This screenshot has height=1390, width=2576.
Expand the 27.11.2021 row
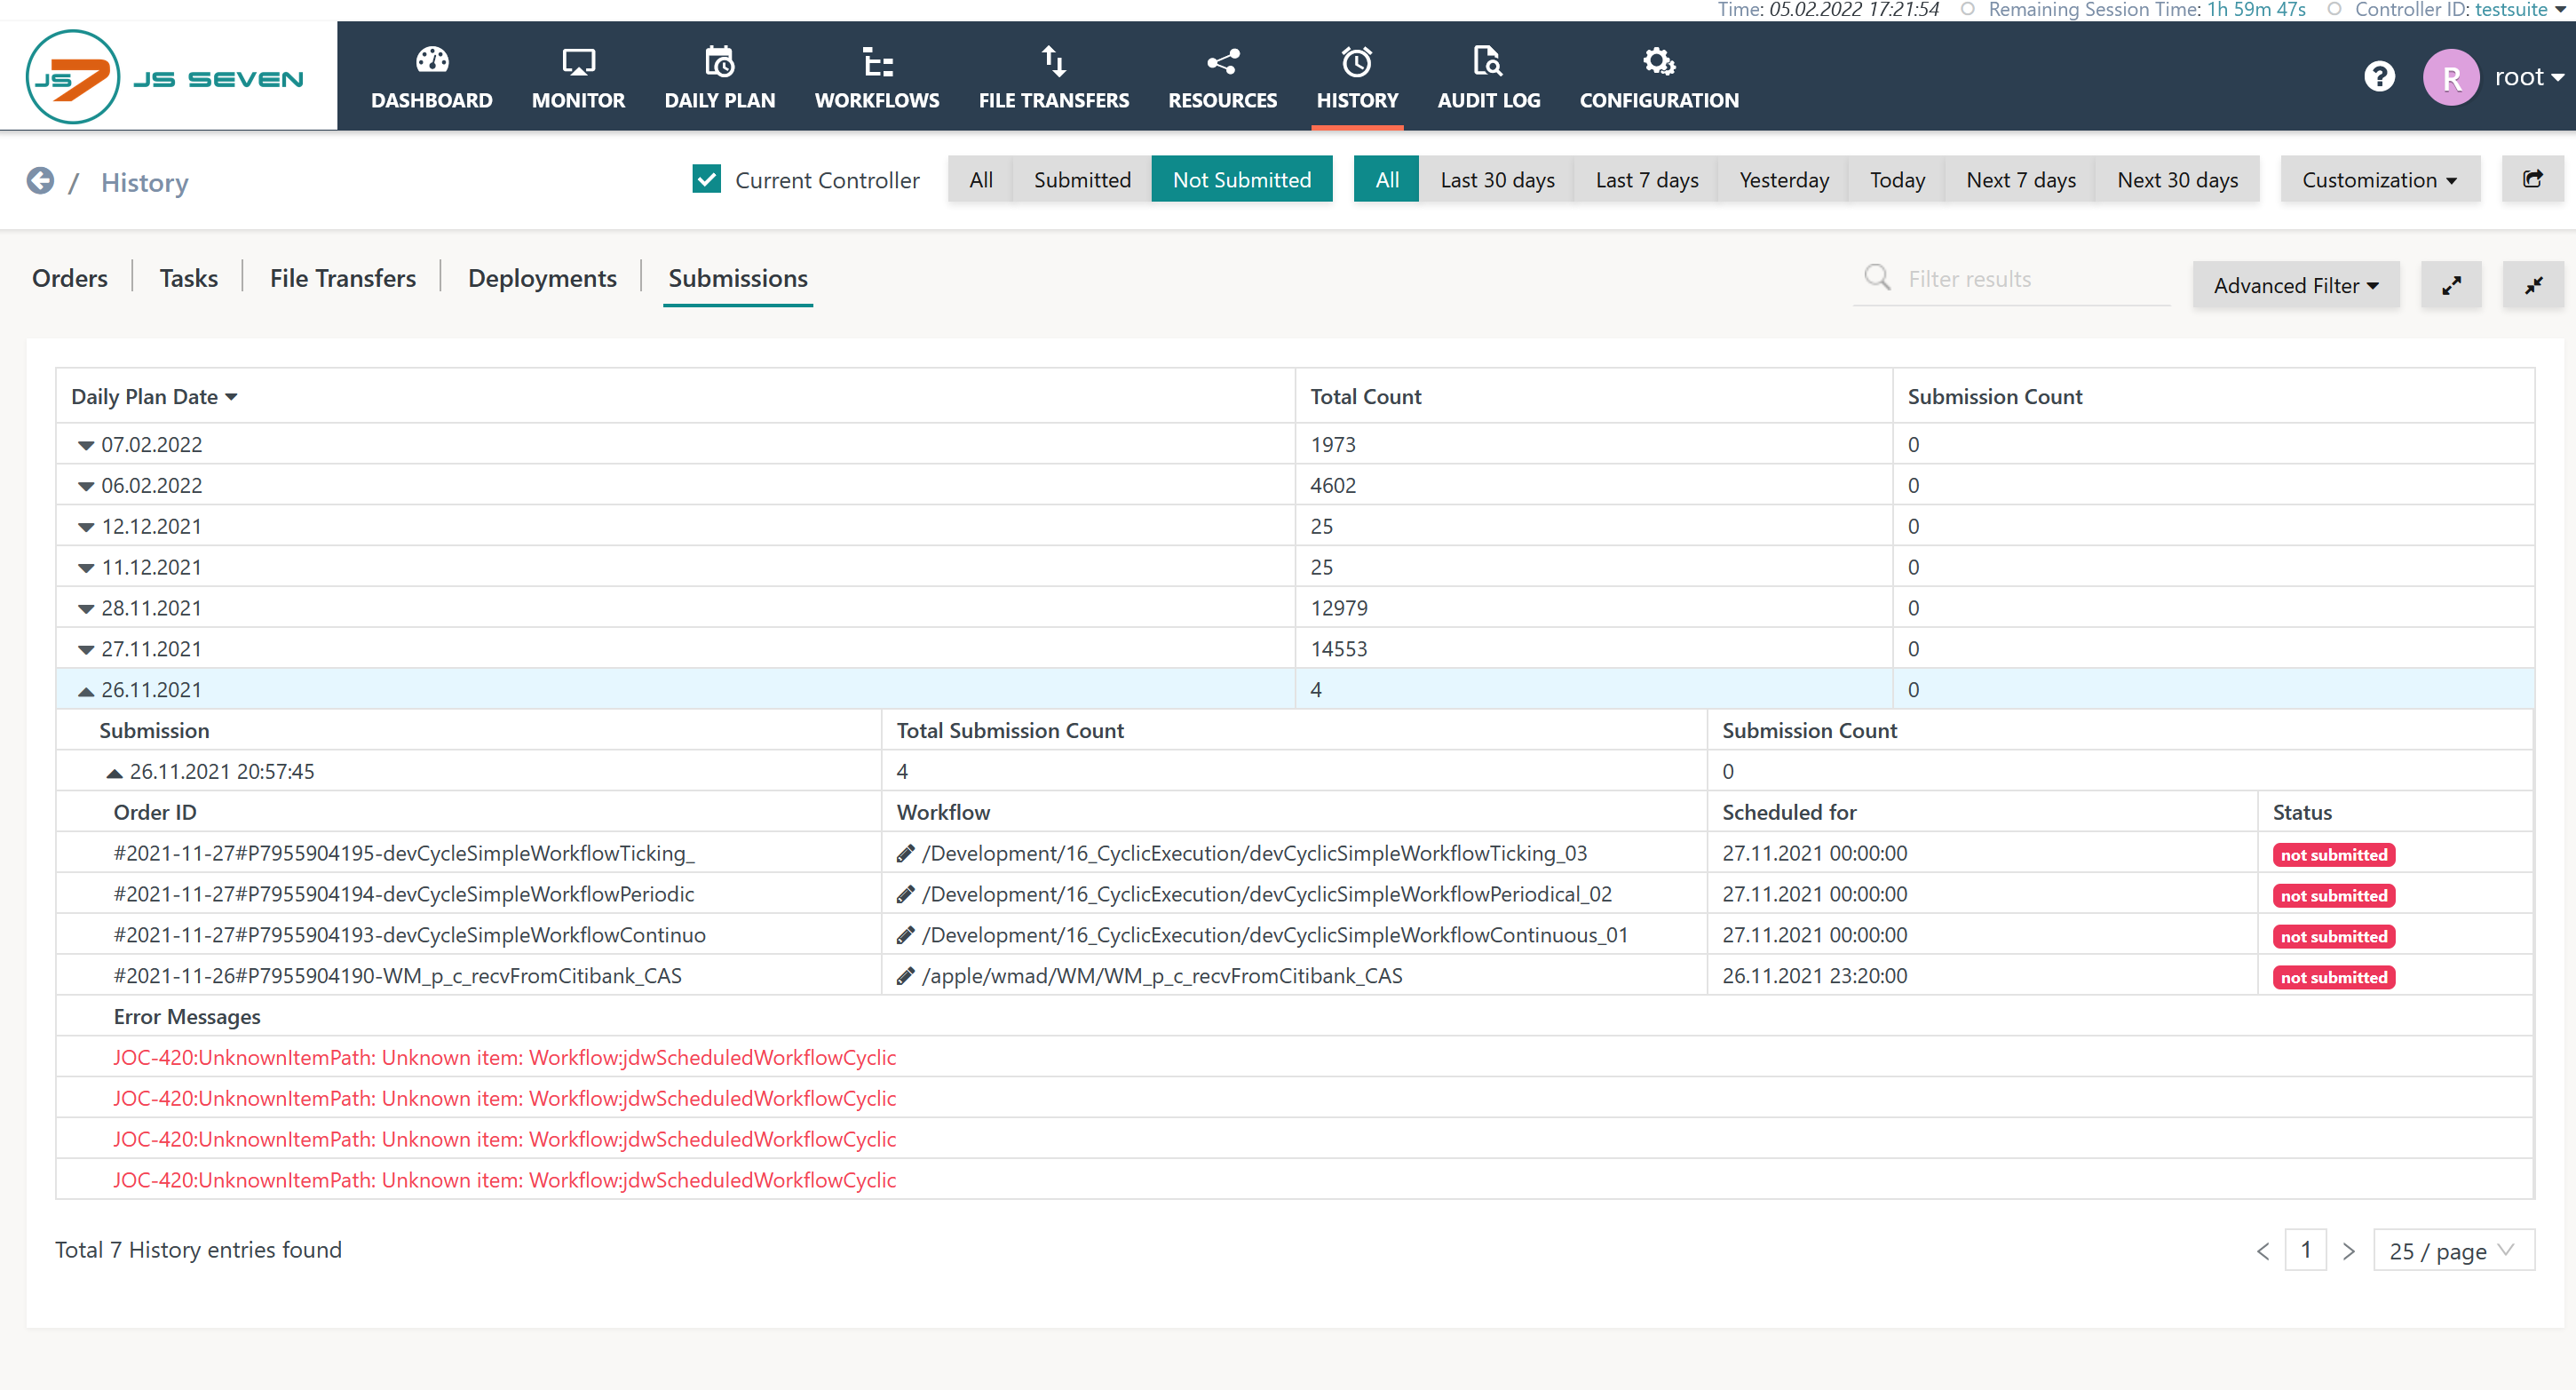pyautogui.click(x=86, y=650)
